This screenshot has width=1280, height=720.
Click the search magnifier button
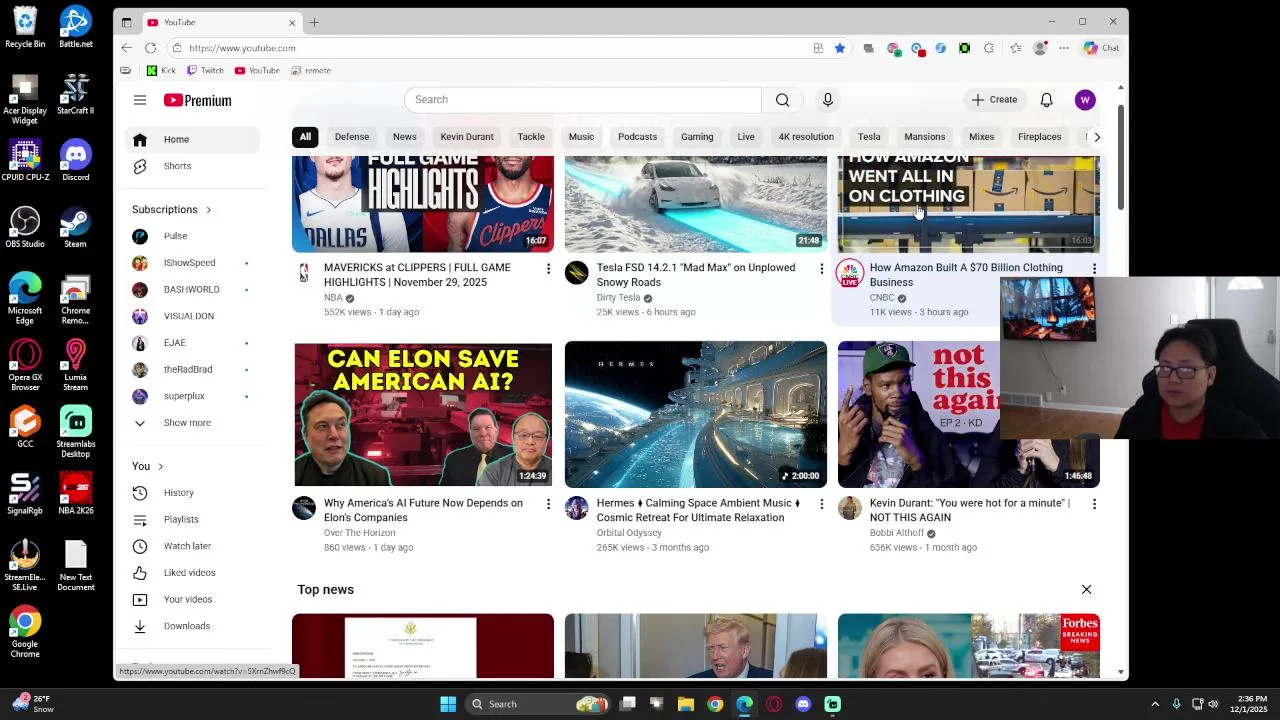[782, 100]
